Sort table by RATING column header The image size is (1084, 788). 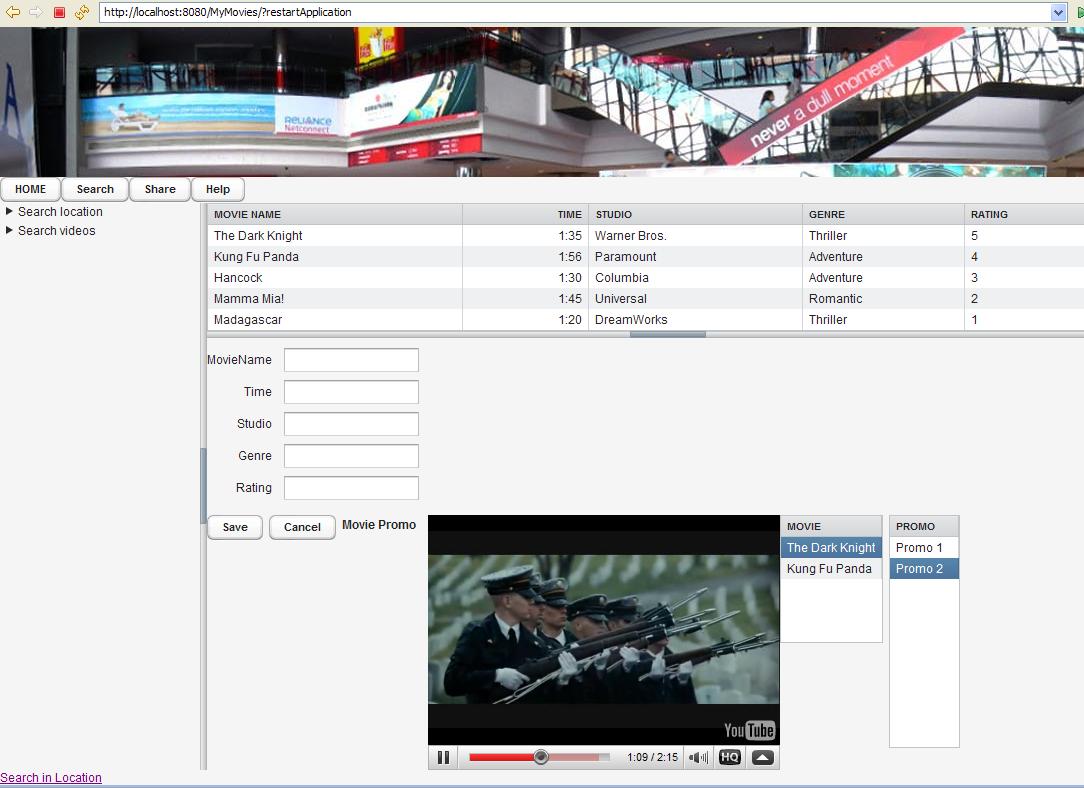(x=1024, y=214)
